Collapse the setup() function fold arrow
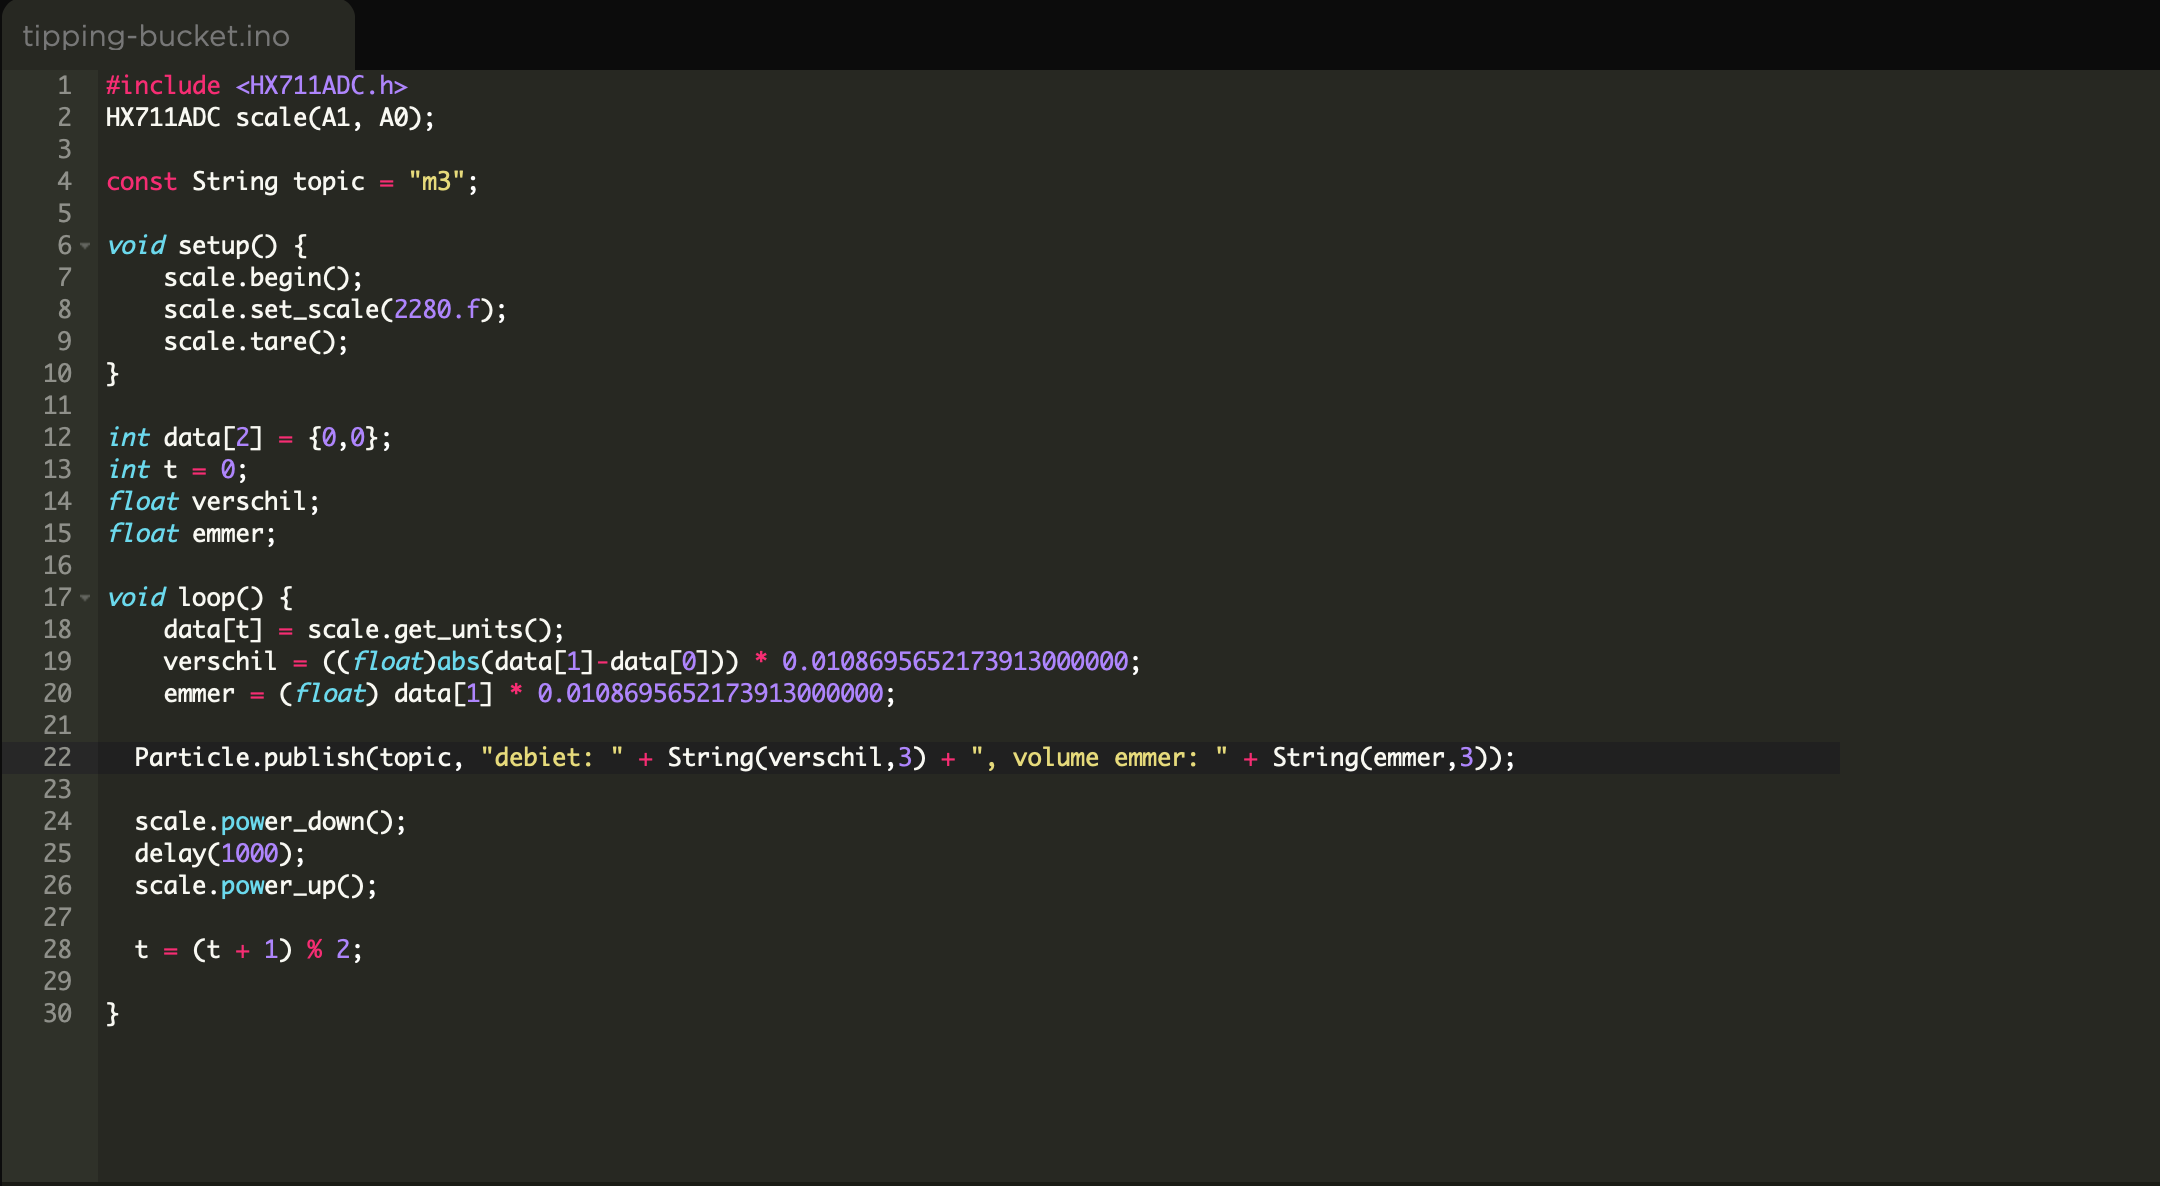 coord(86,246)
